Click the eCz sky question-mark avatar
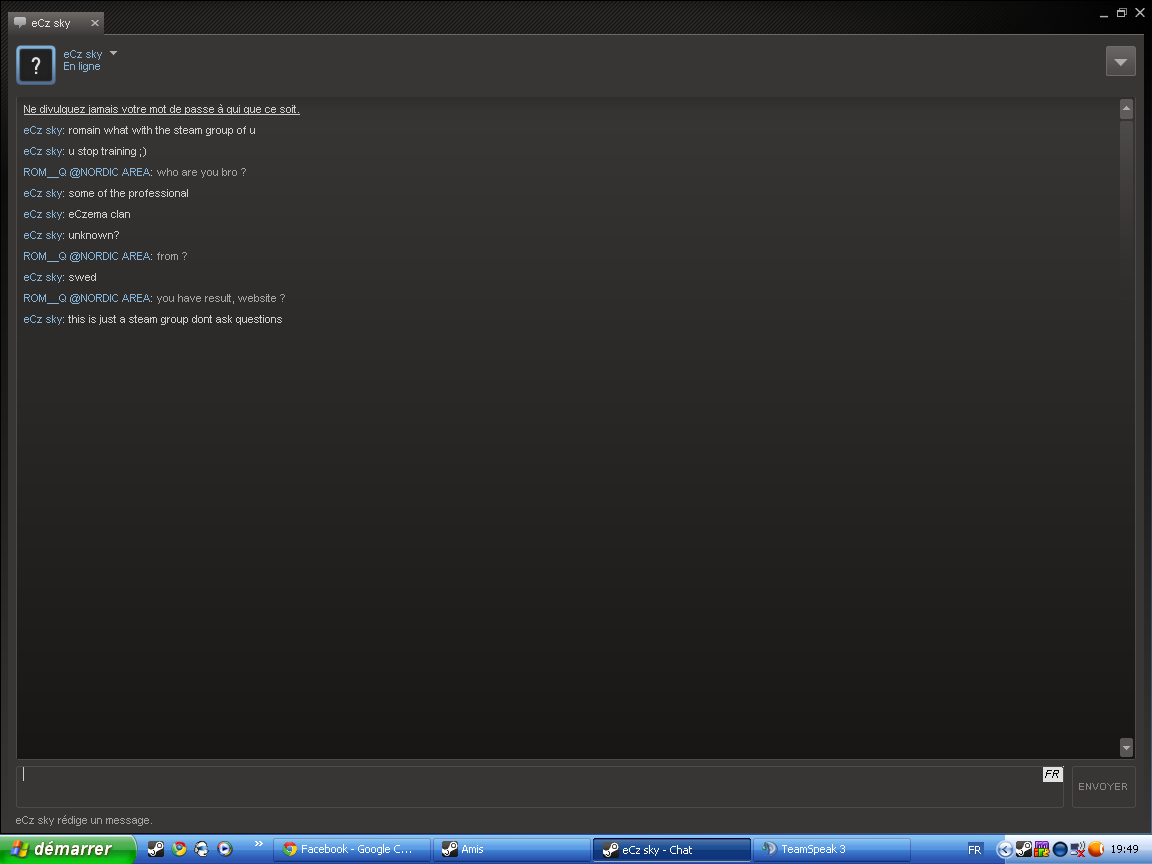1152x864 pixels. (36, 65)
